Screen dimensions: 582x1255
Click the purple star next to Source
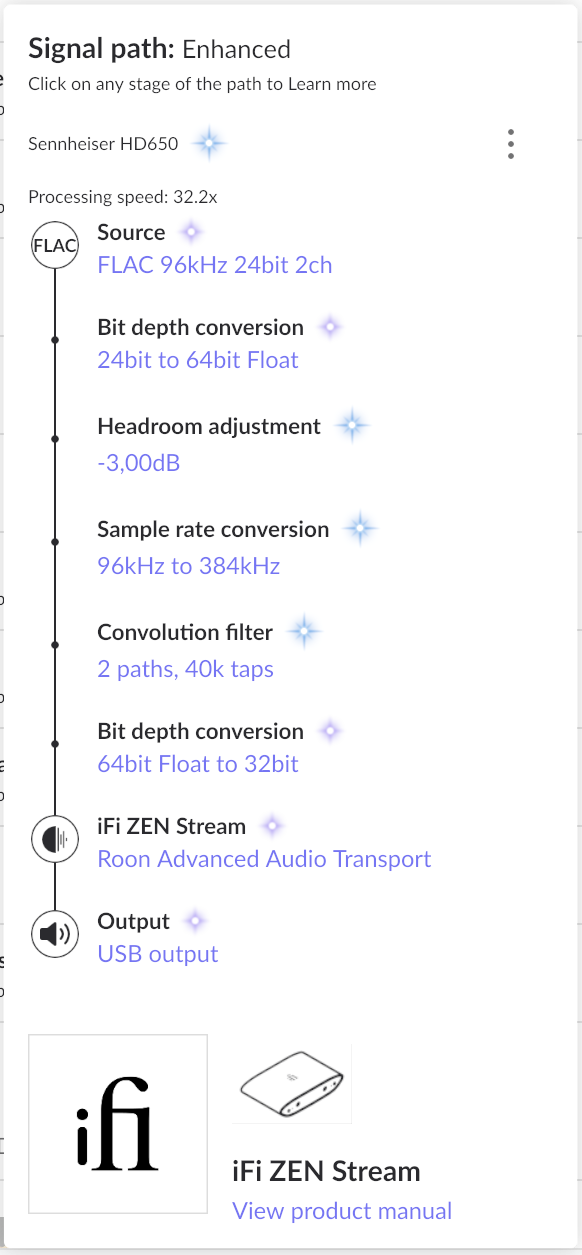coord(190,232)
